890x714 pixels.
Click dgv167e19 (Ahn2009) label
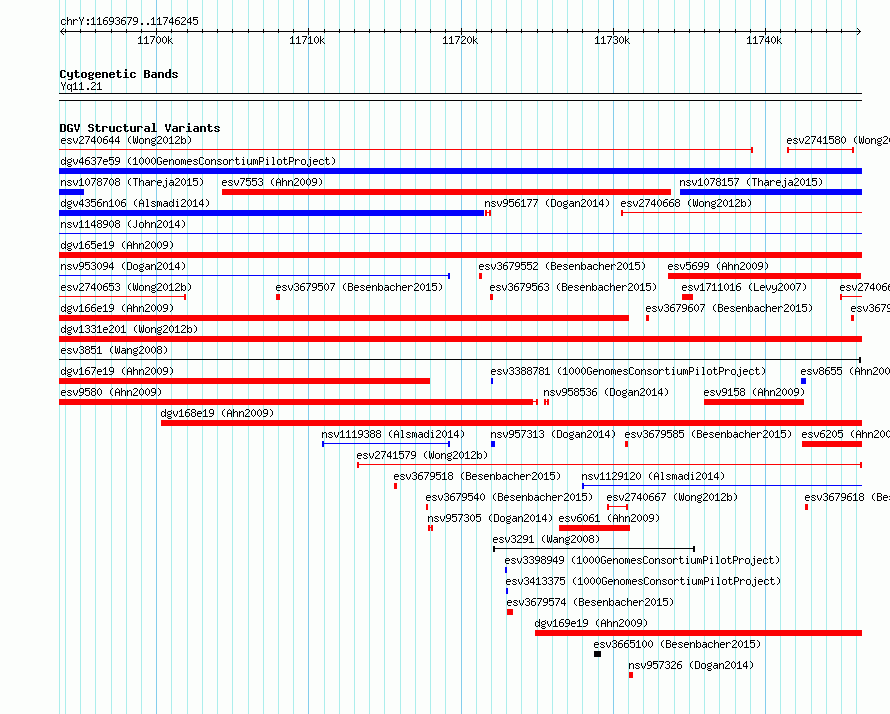(x=117, y=371)
